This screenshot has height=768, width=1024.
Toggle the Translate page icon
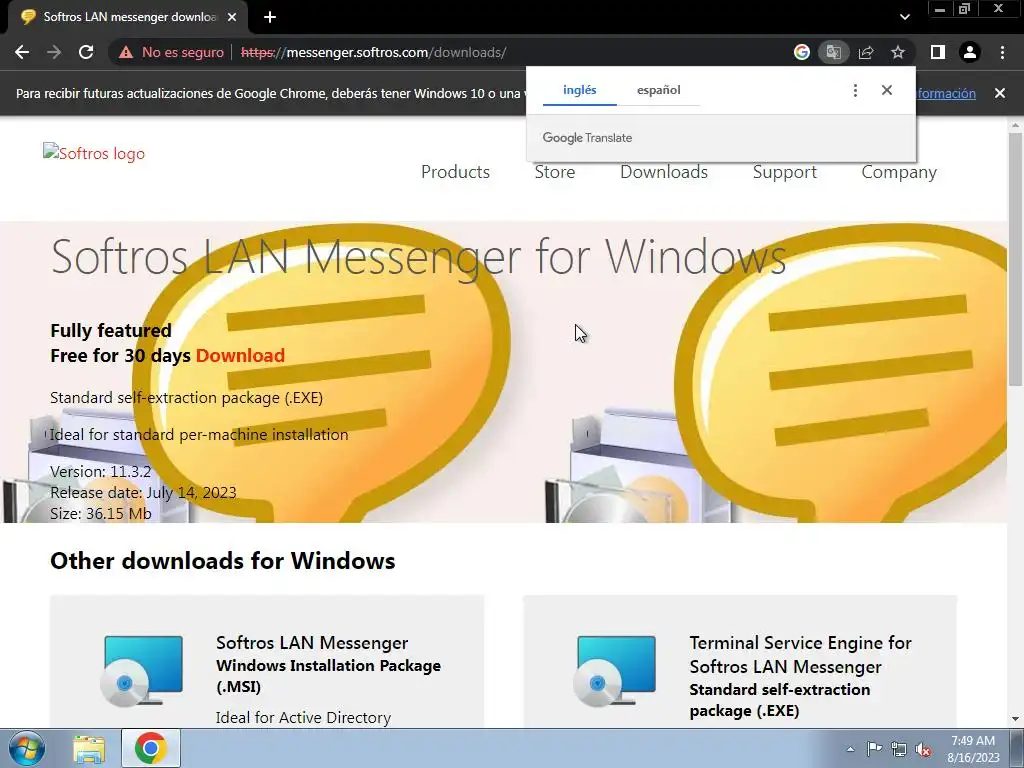pos(833,52)
